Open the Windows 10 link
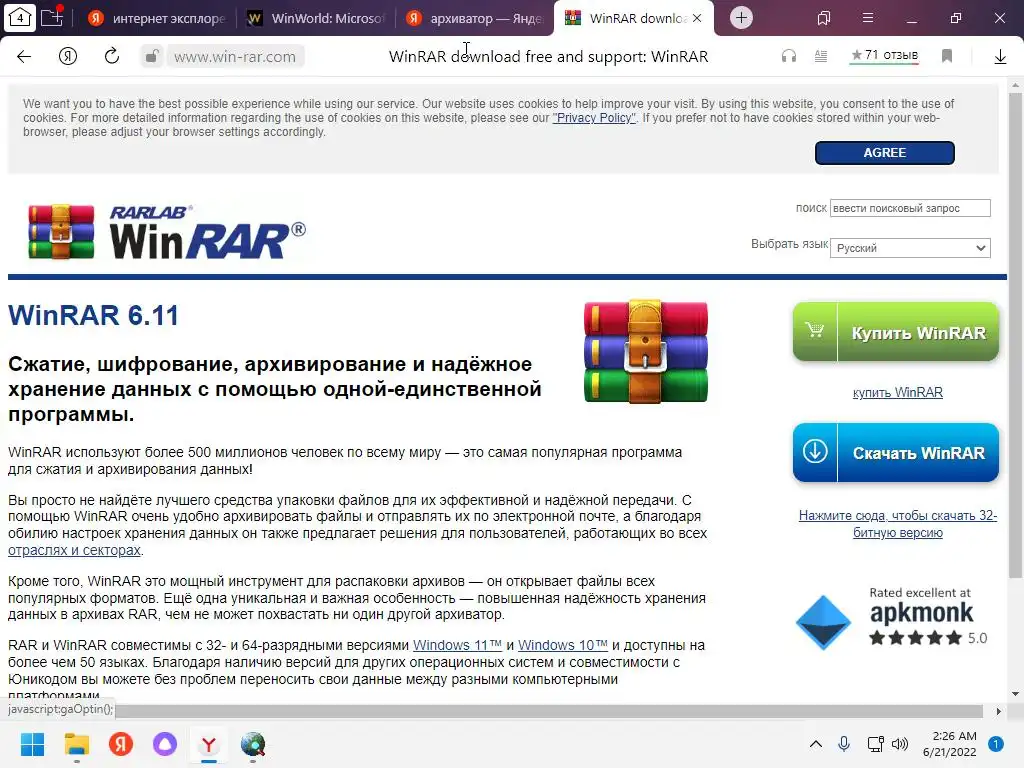1024x768 pixels. pos(563,645)
